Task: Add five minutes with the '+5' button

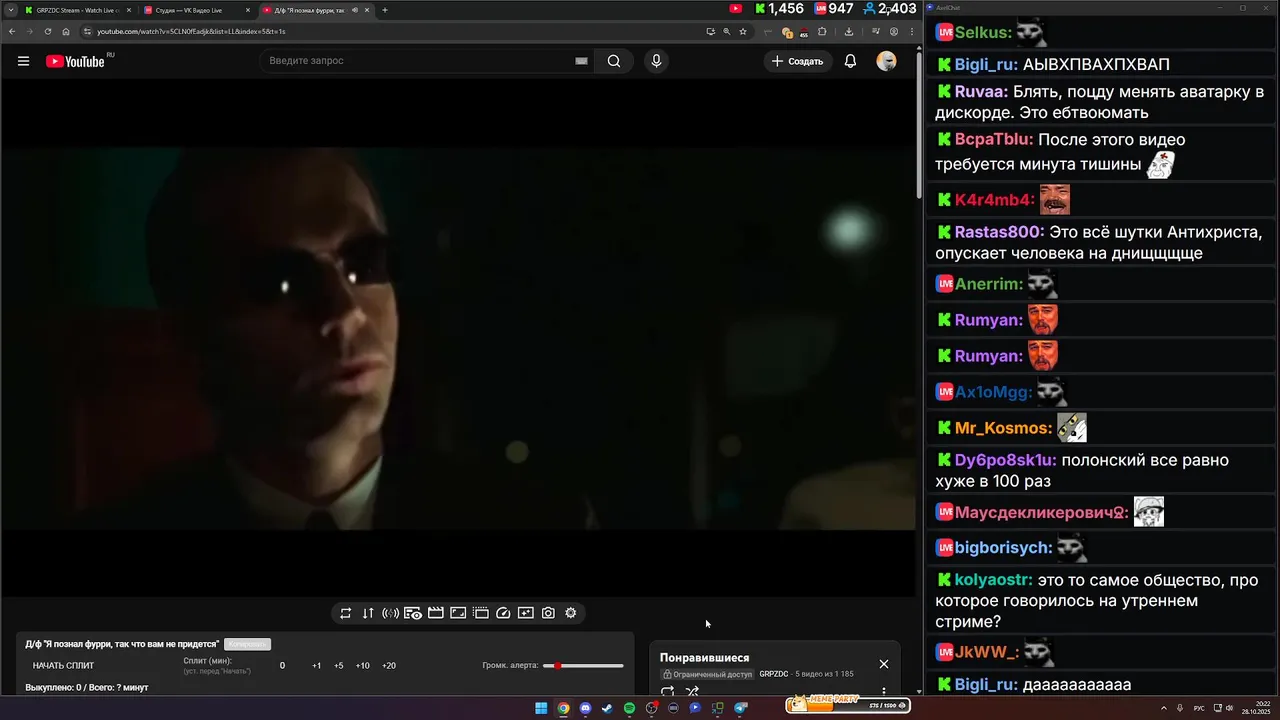Action: coord(338,666)
